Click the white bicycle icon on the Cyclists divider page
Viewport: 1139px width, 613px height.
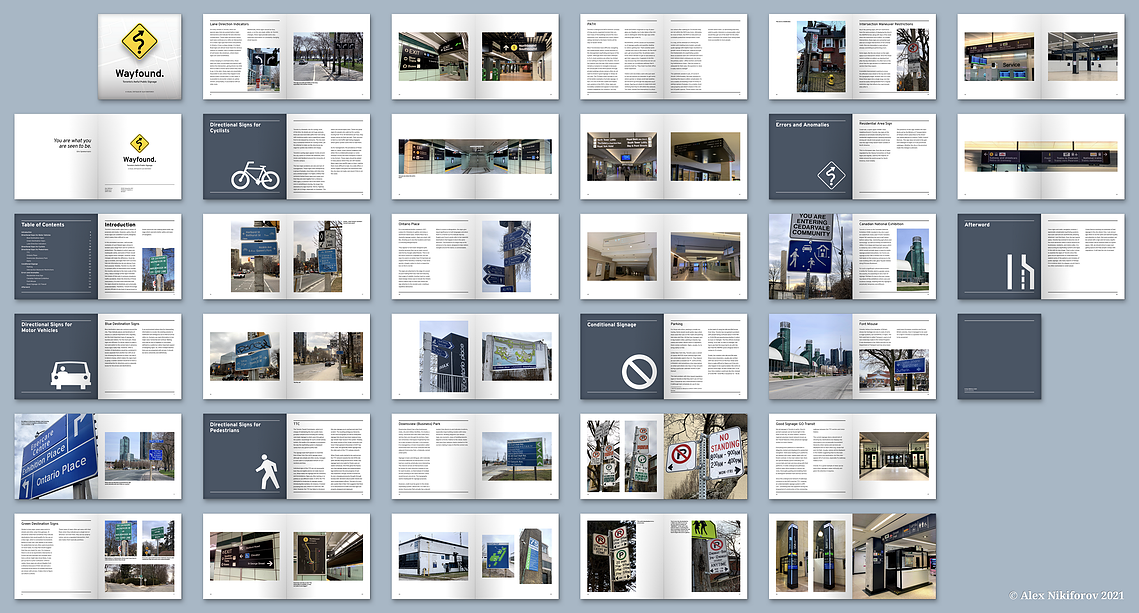click(x=255, y=176)
